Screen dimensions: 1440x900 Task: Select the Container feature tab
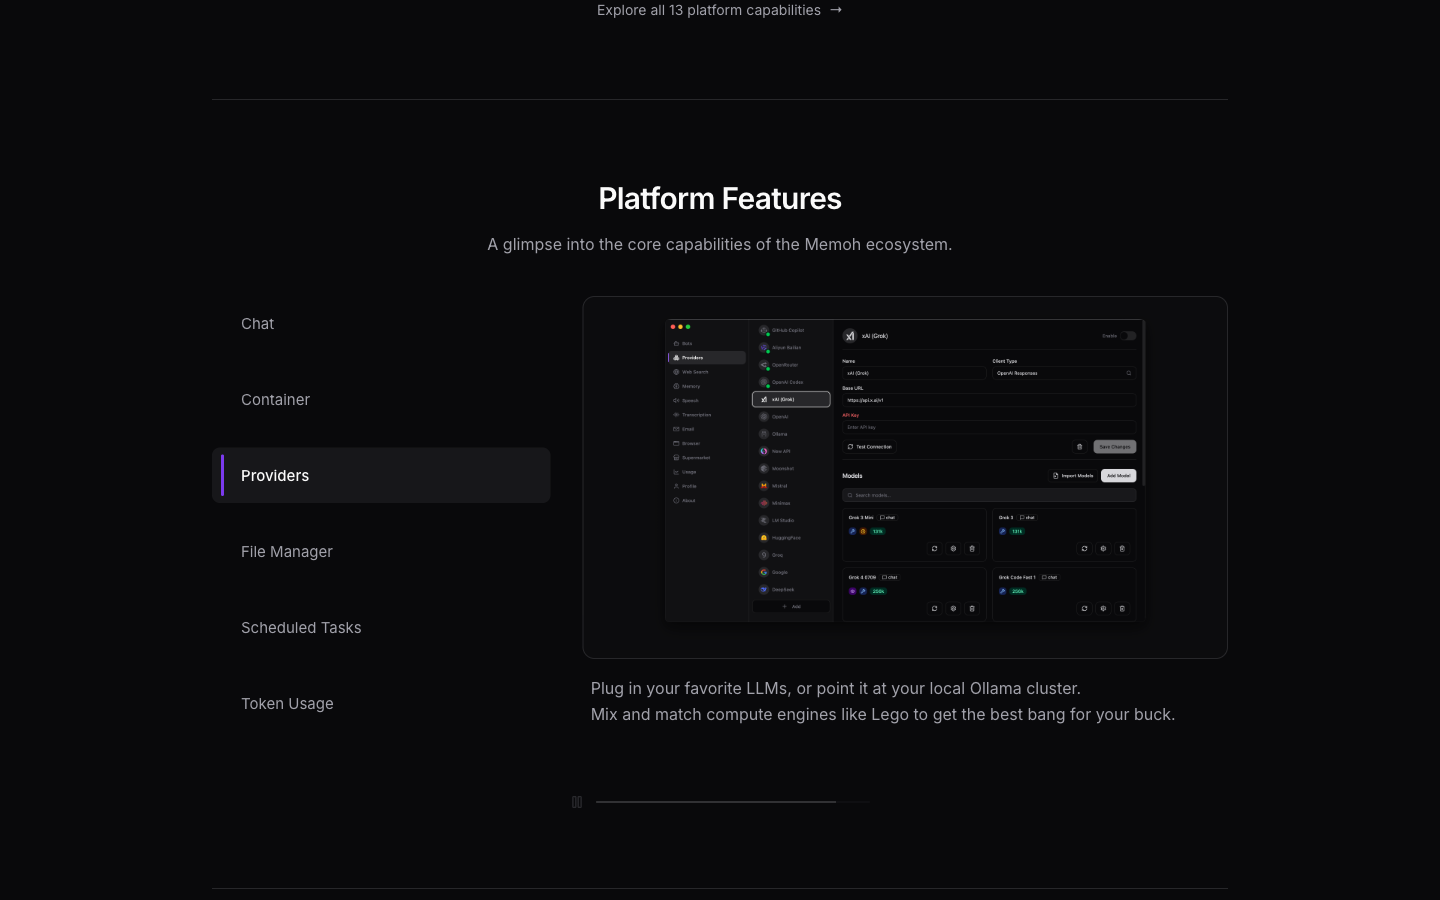pyautogui.click(x=381, y=399)
